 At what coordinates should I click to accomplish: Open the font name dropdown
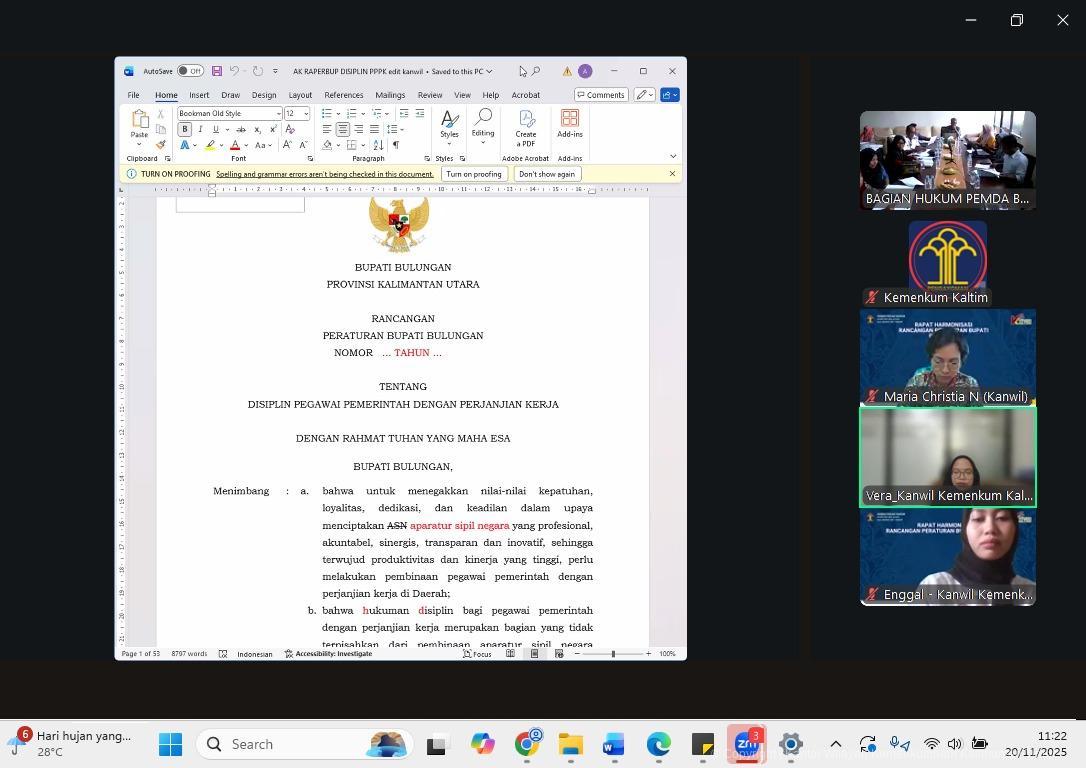[278, 114]
